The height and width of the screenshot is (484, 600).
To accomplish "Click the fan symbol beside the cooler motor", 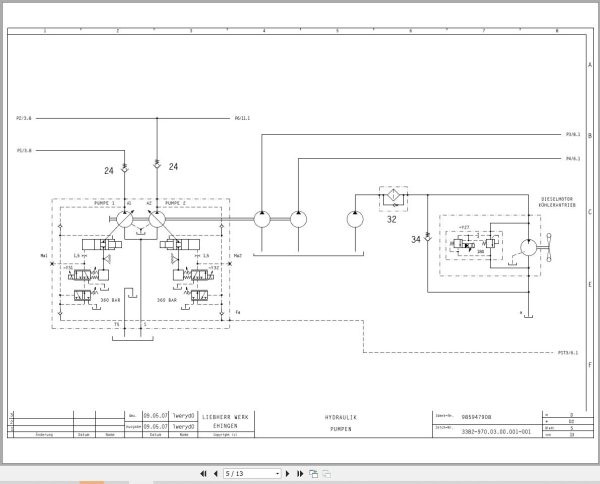I will coord(549,248).
